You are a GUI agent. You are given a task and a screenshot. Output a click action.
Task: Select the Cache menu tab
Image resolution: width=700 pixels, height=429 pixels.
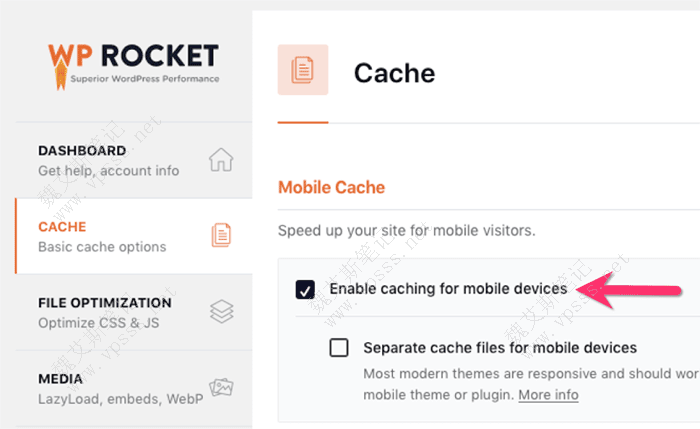coord(62,227)
